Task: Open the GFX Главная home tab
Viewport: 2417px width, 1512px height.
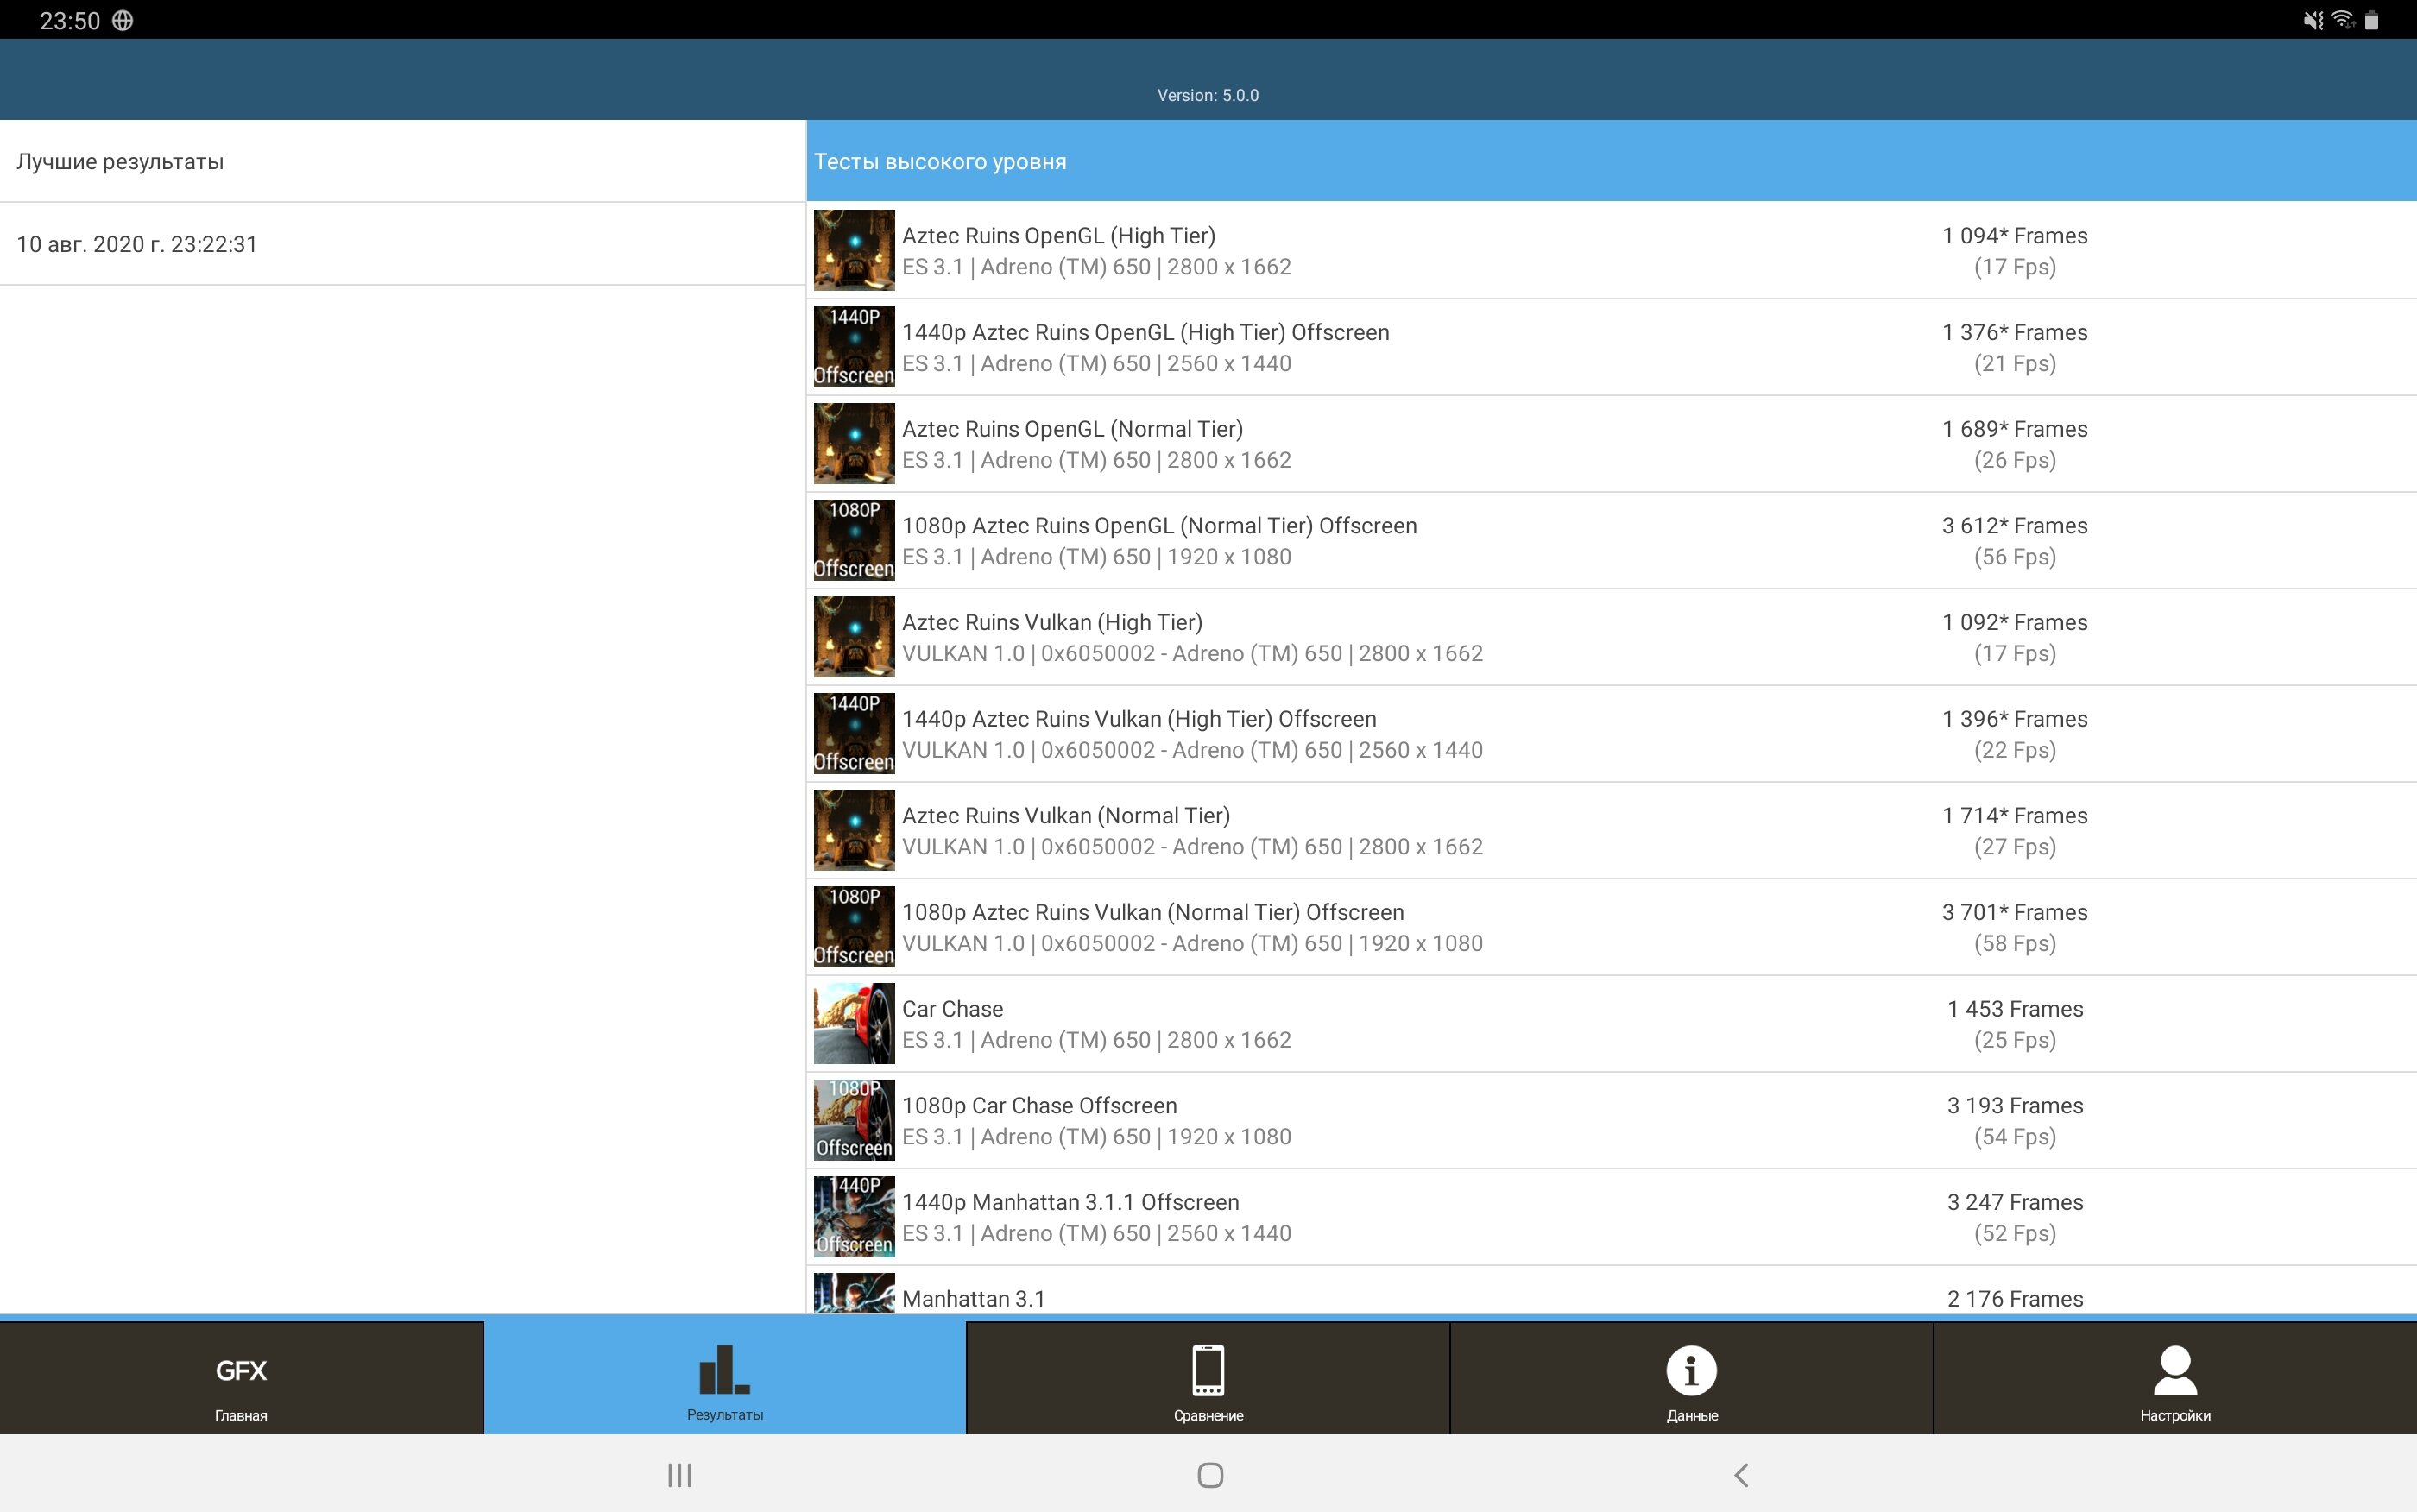Action: coord(241,1378)
